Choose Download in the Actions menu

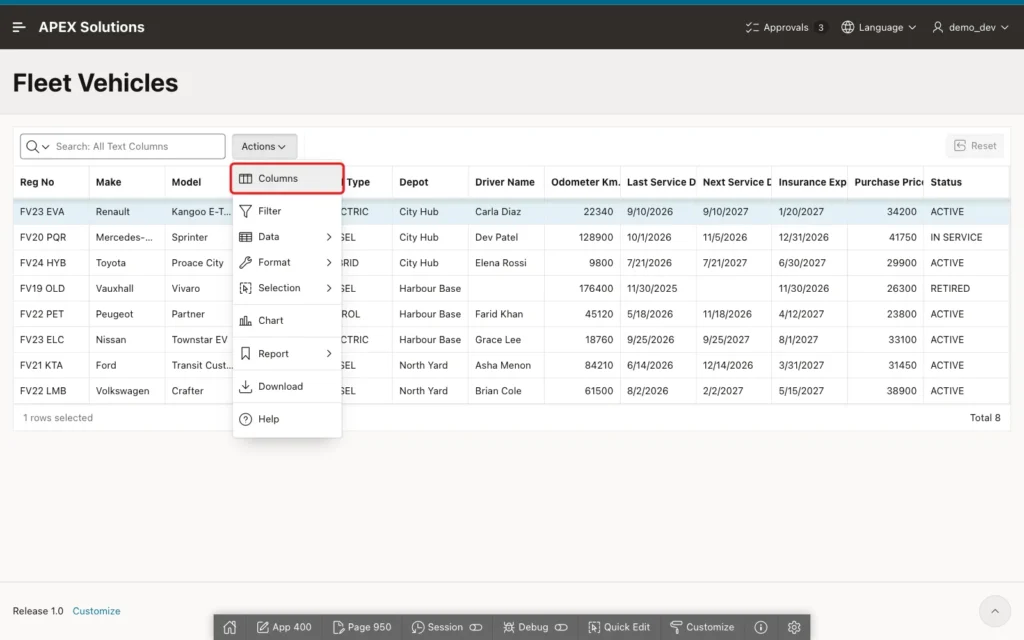click(287, 386)
